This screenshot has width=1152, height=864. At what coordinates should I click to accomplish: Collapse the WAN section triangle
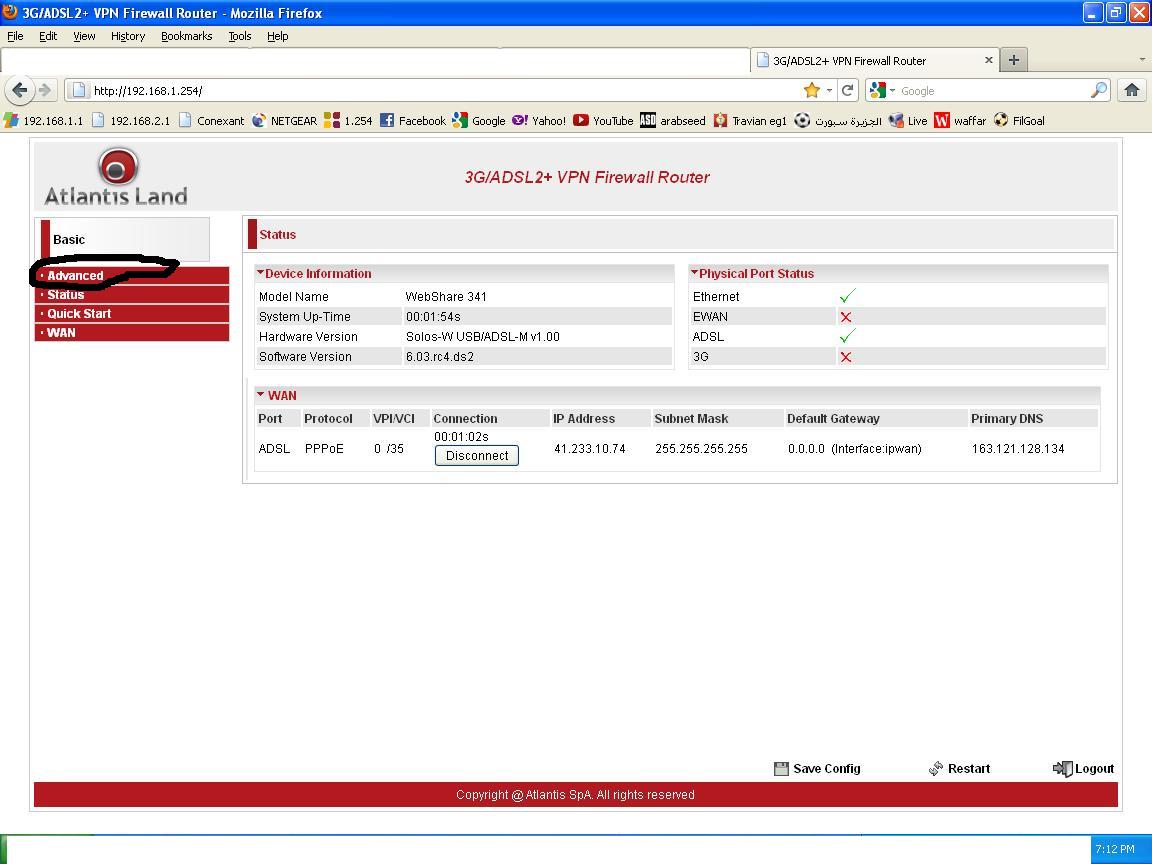tap(260, 395)
